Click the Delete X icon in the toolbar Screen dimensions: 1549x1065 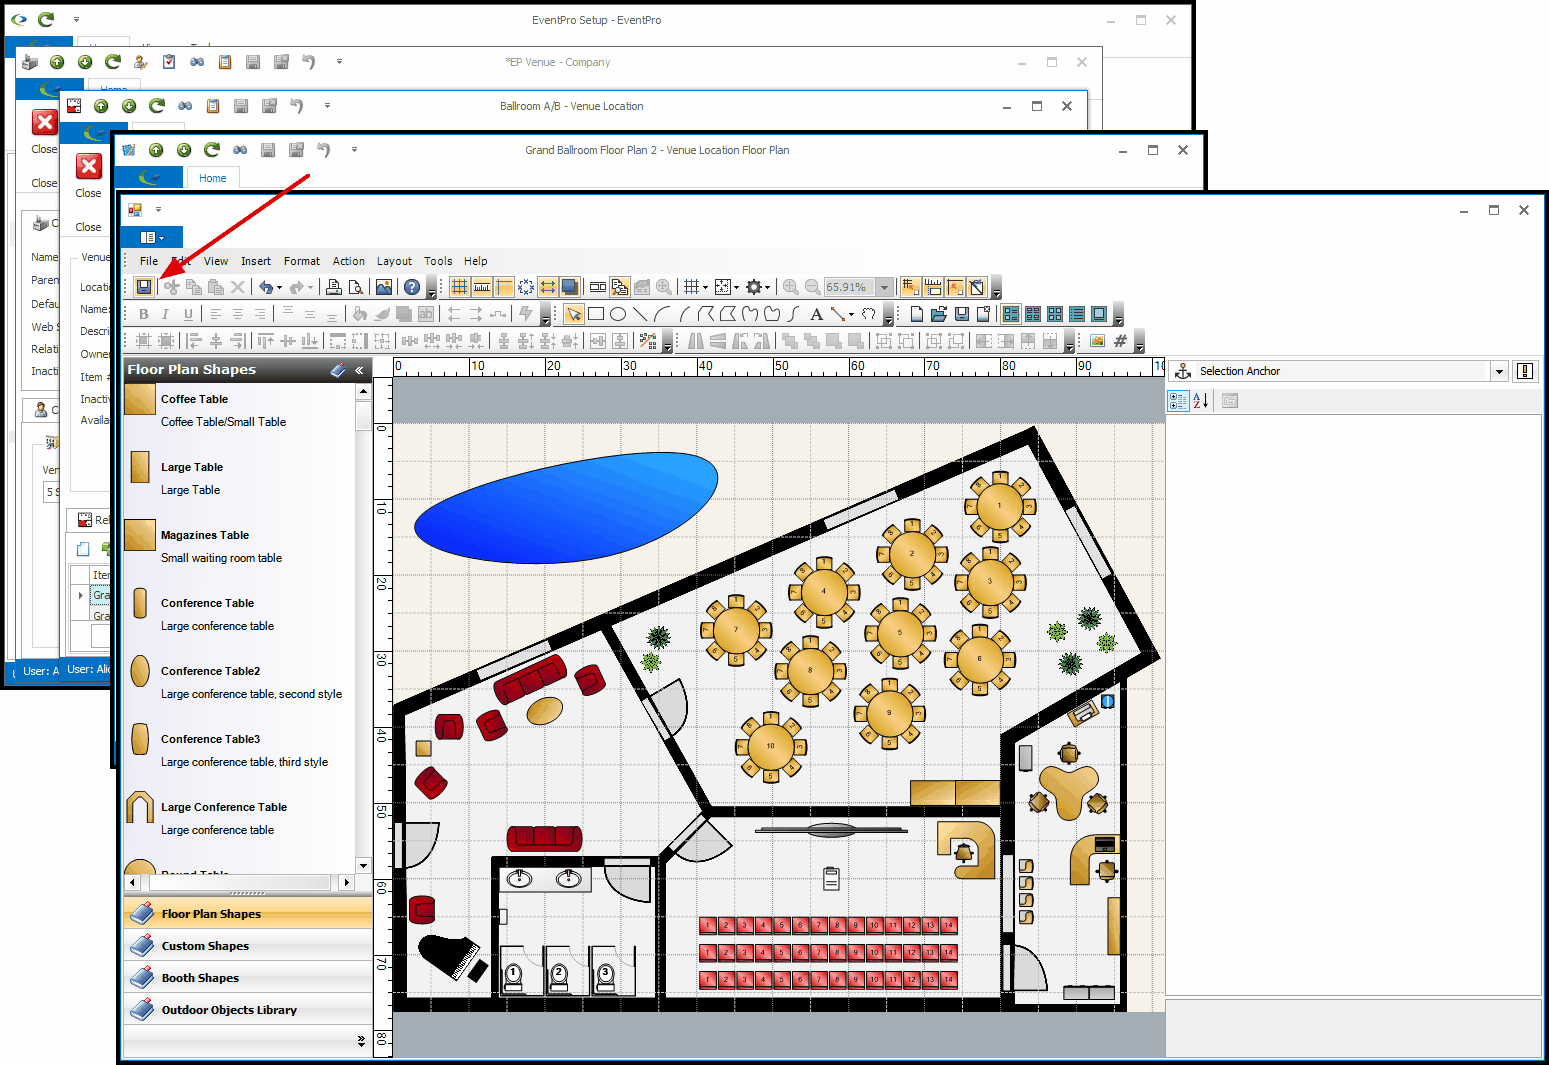point(238,287)
